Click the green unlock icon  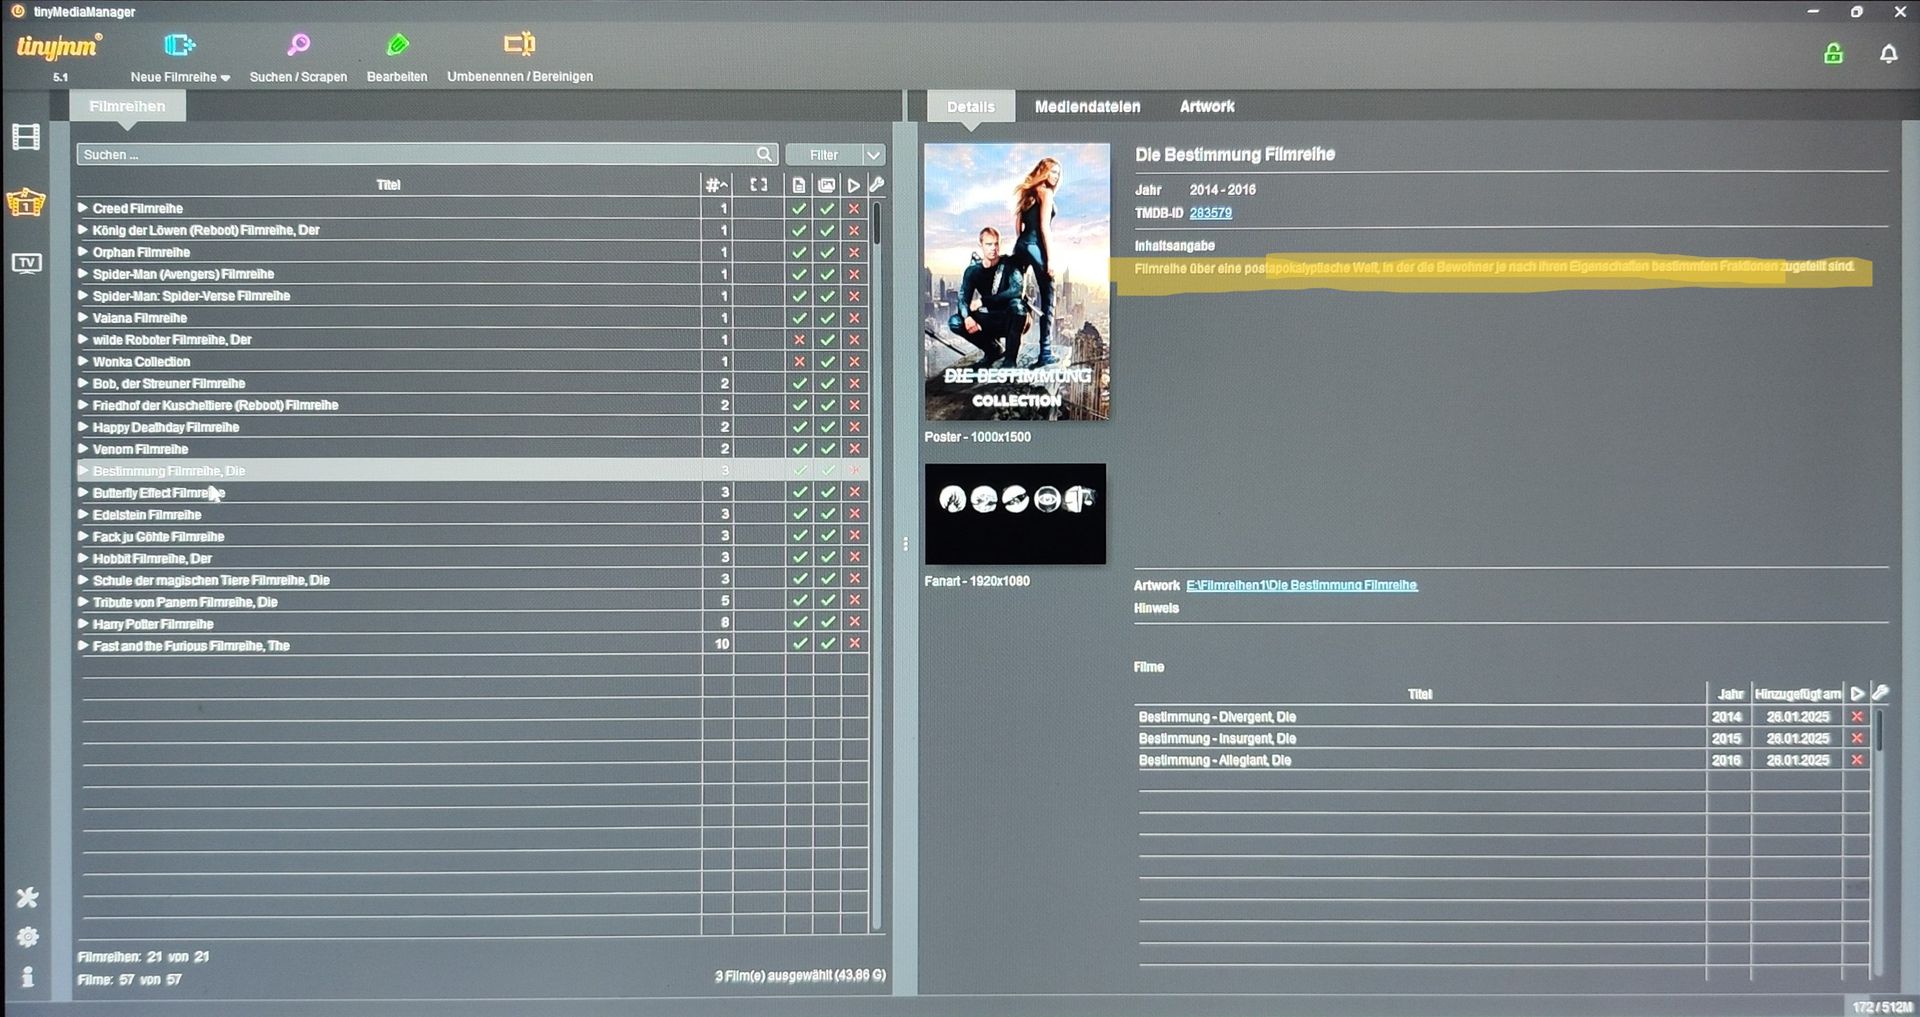[x=1833, y=54]
